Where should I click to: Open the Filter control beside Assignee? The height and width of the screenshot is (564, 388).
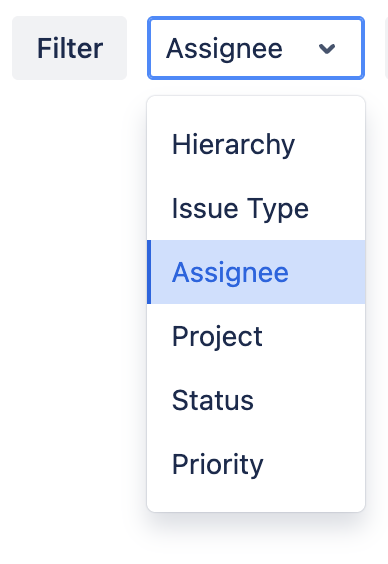pos(69,48)
